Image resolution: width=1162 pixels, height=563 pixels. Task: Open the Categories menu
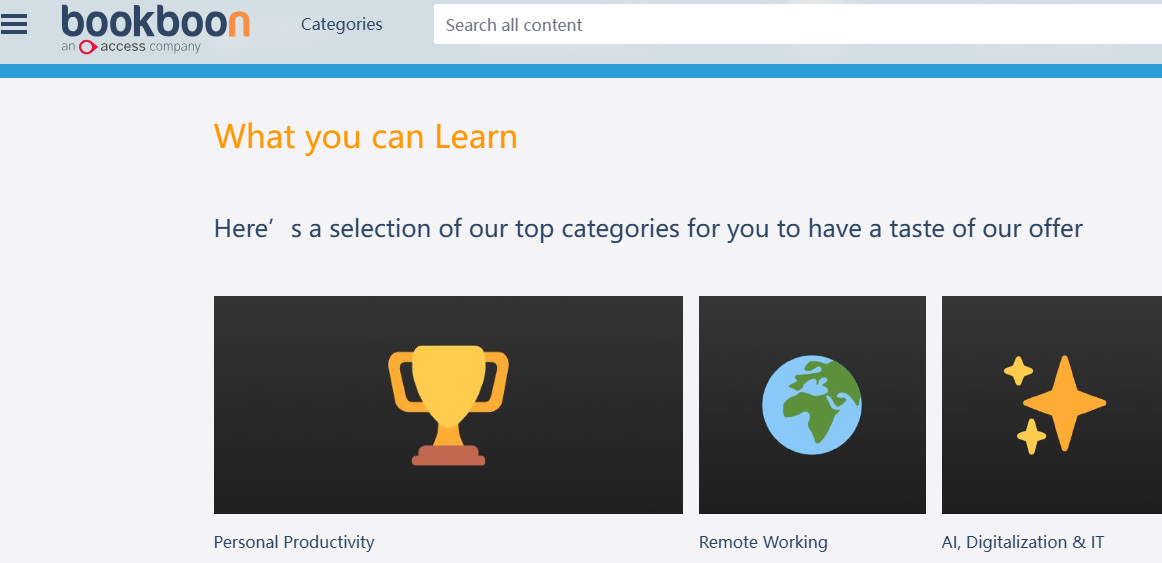point(341,24)
